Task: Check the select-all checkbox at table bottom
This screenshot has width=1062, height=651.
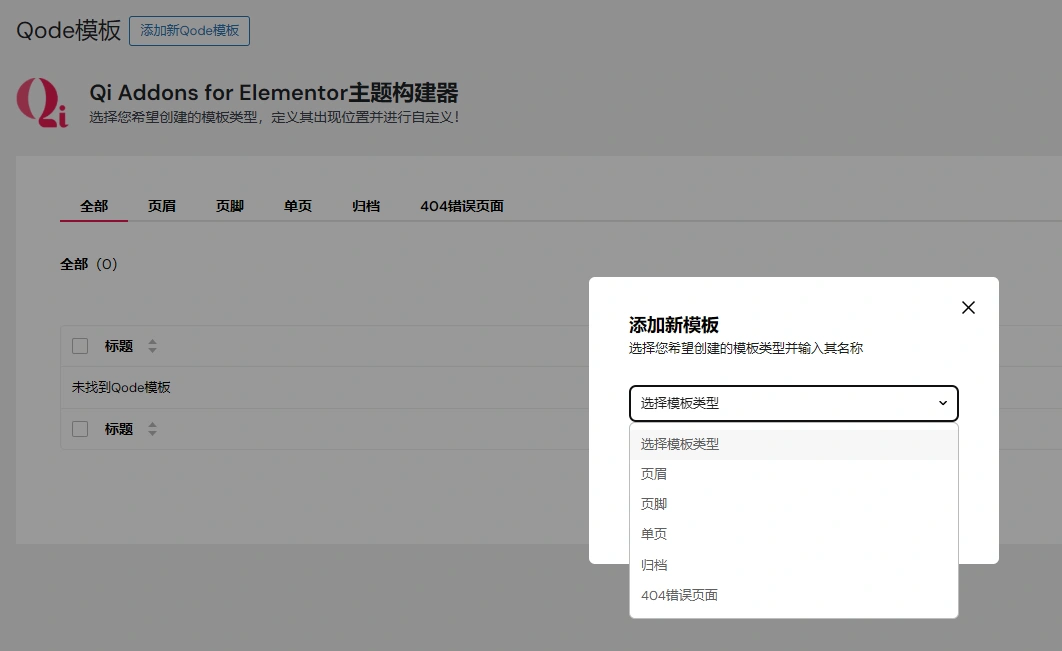Action: [x=79, y=428]
